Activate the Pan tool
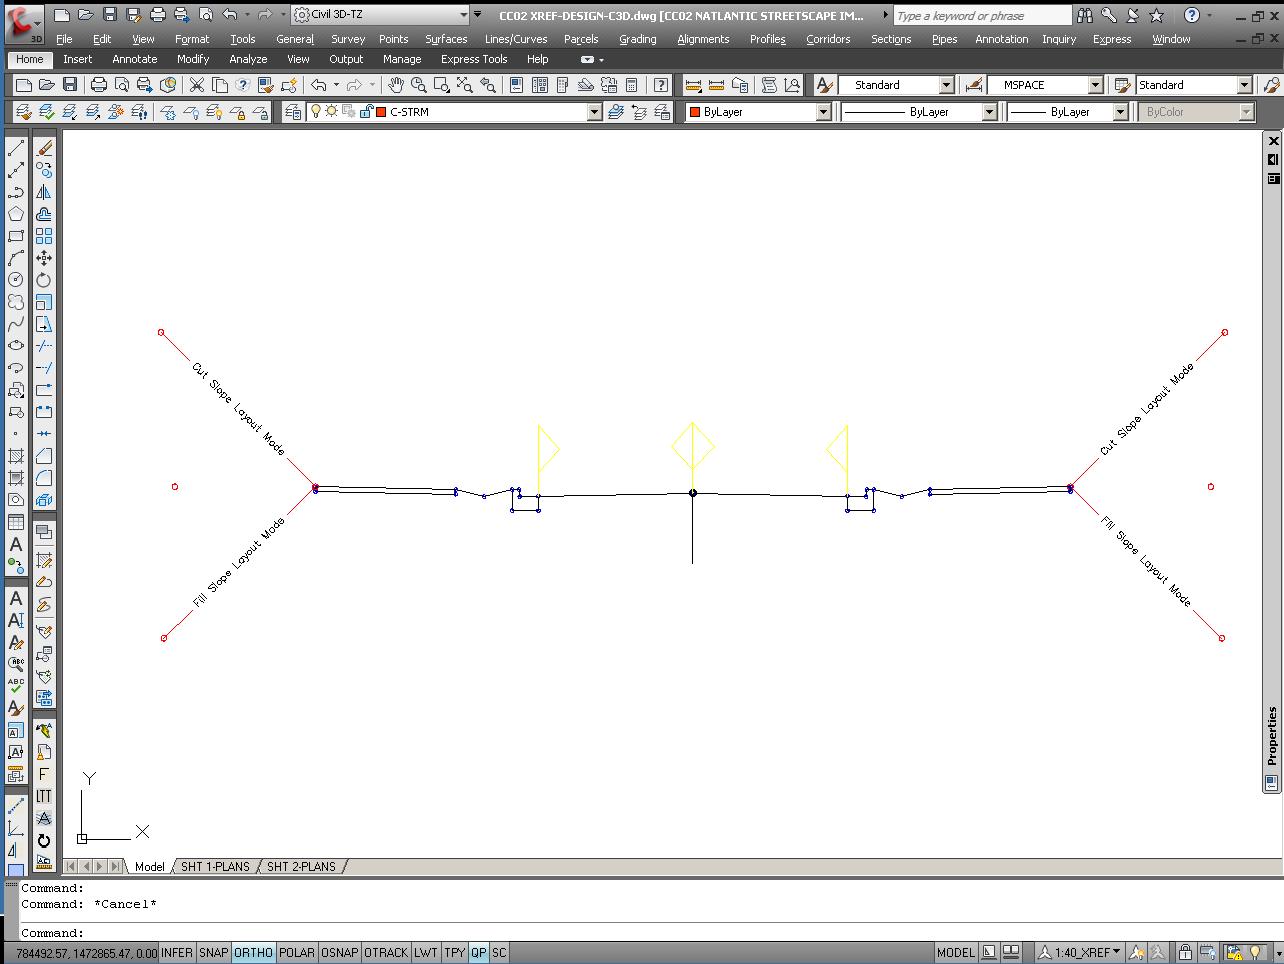The height and width of the screenshot is (964, 1284). (x=395, y=84)
